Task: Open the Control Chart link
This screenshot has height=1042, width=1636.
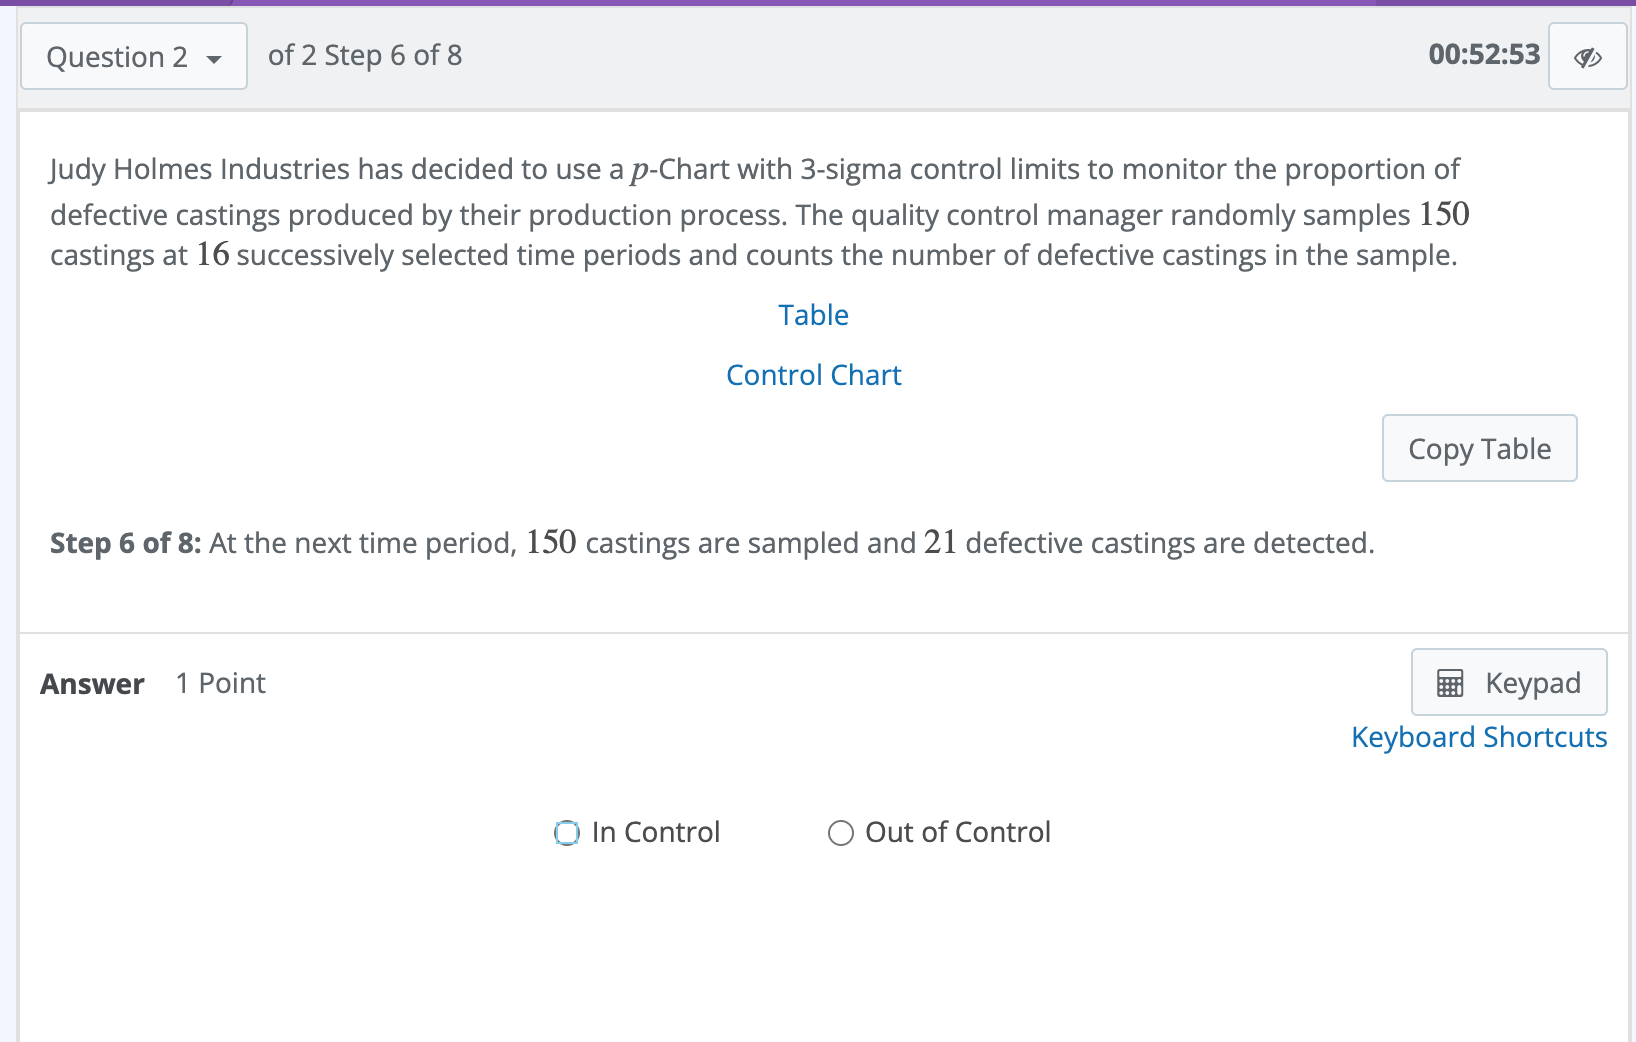Action: pos(814,375)
